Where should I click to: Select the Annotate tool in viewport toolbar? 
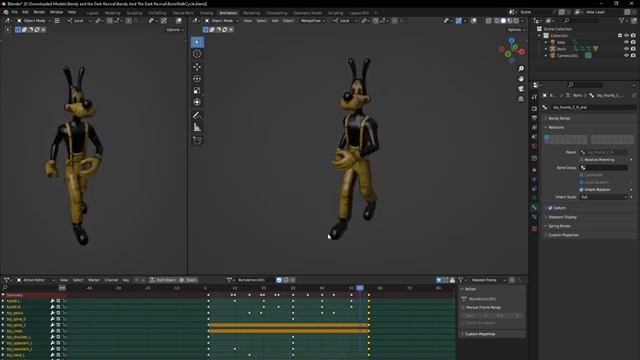tap(197, 116)
